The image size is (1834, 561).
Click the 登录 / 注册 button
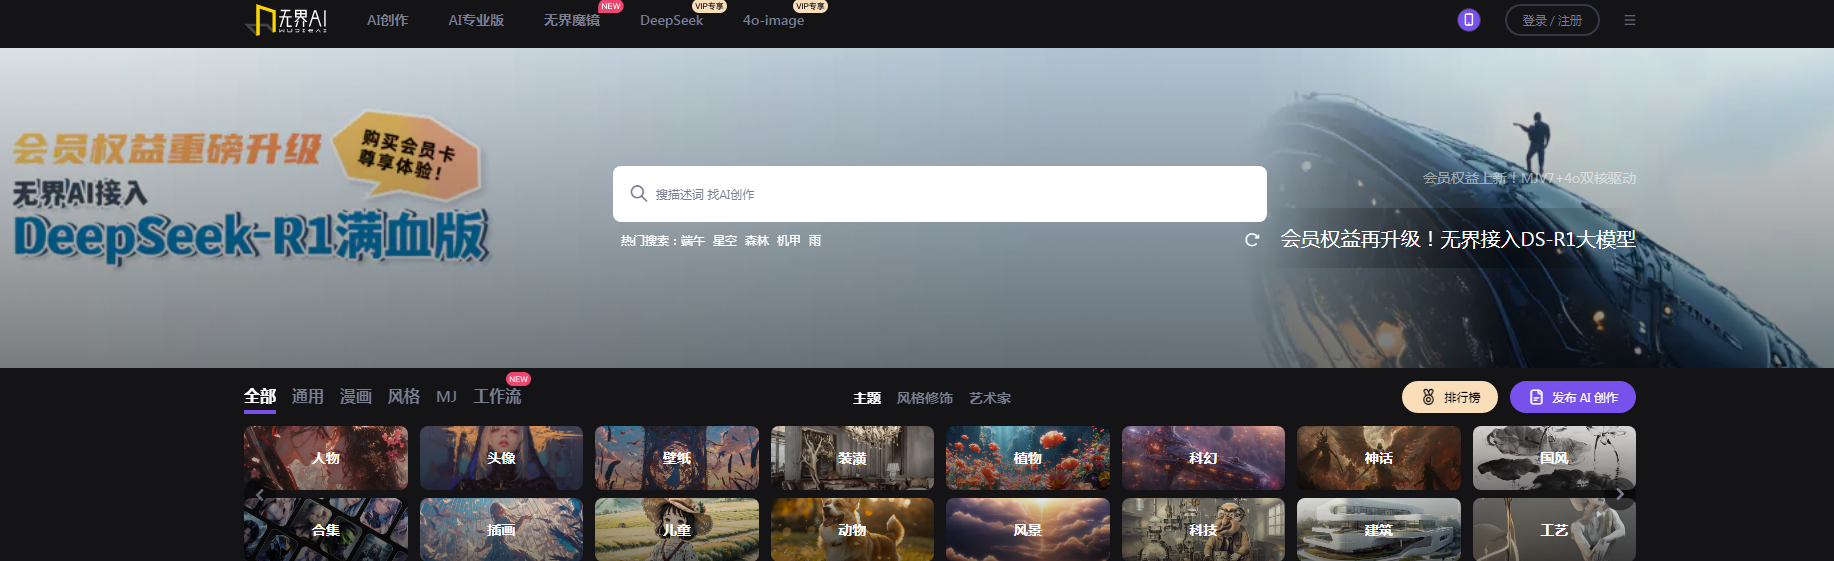[1551, 20]
